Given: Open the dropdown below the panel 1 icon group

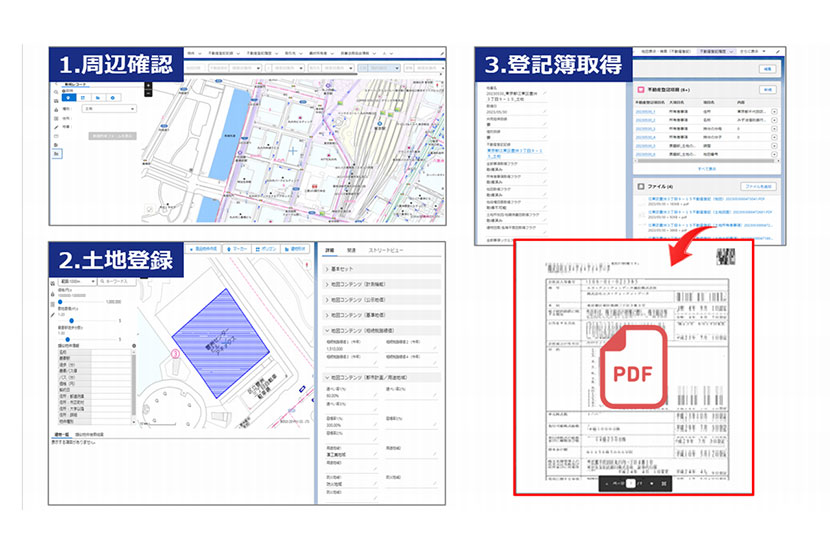Looking at the screenshot, I should tap(109, 108).
